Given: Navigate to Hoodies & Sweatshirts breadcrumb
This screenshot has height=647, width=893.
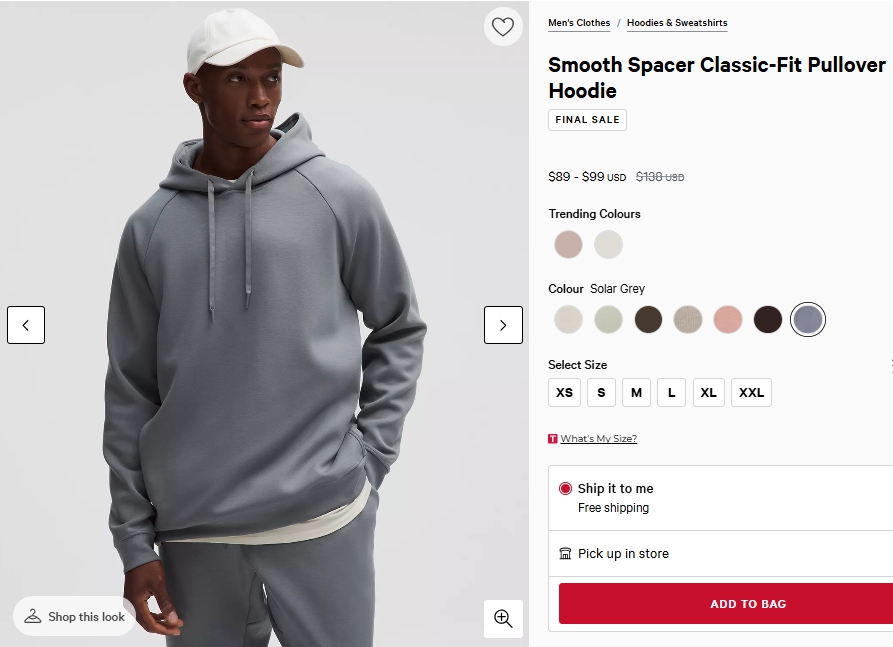Looking at the screenshot, I should coord(677,23).
